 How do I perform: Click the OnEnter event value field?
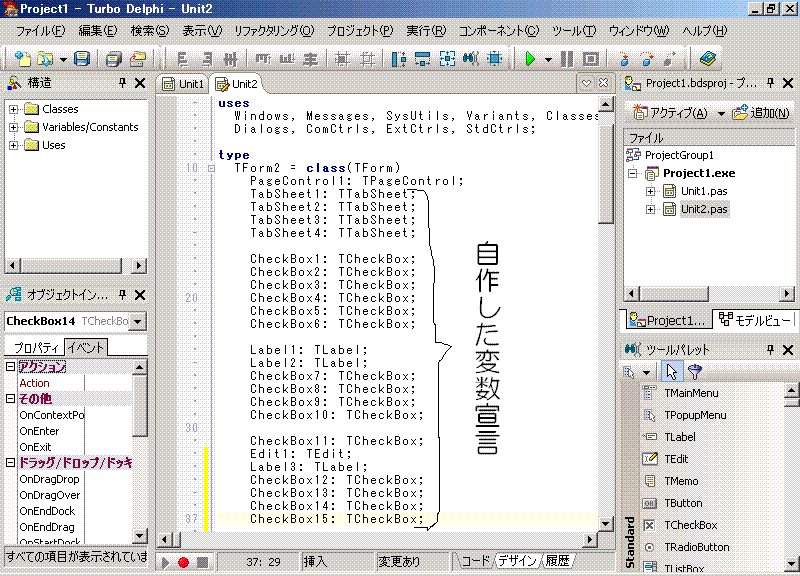pyautogui.click(x=108, y=431)
